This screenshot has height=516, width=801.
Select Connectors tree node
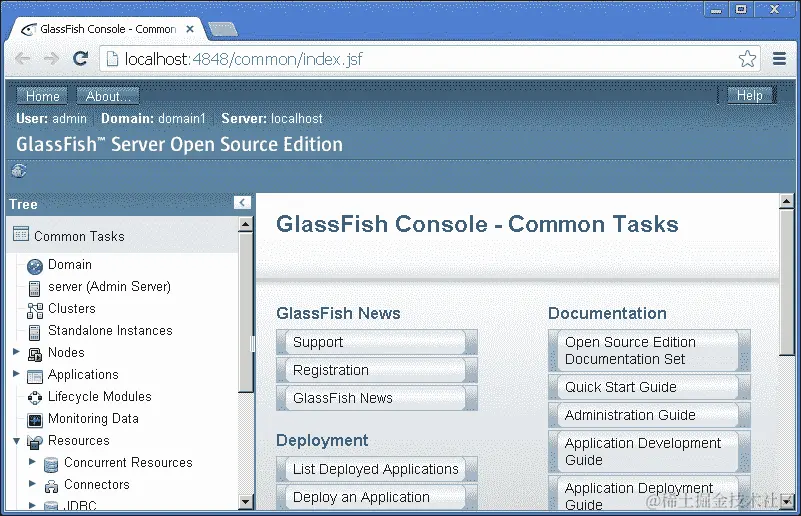coord(97,484)
